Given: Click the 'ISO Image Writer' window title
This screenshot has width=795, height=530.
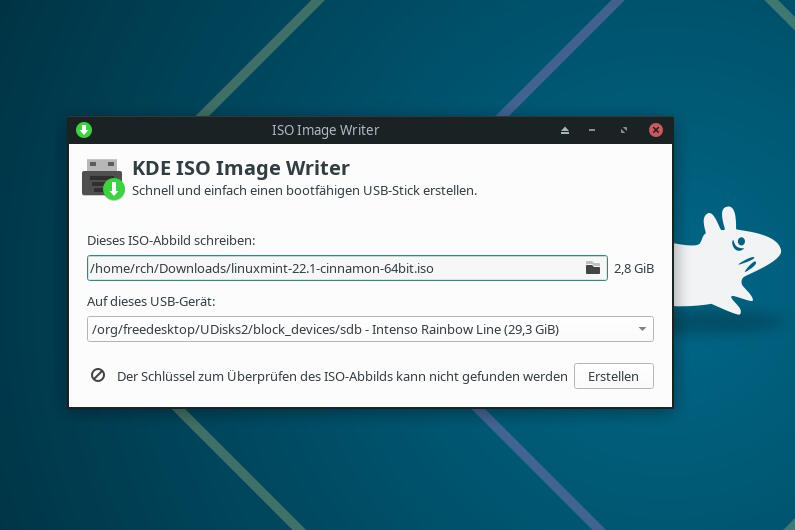Looking at the screenshot, I should (326, 130).
